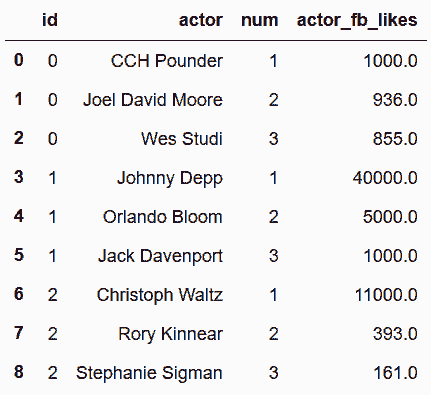This screenshot has width=431, height=395.
Task: Click row index 8 label
Action: tap(19, 372)
